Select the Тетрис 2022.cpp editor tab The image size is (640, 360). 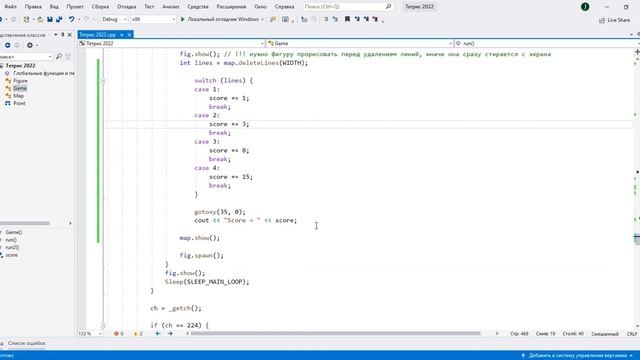point(98,35)
